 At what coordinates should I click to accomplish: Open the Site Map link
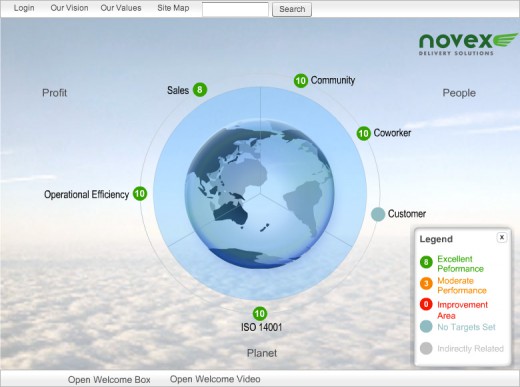pos(173,8)
